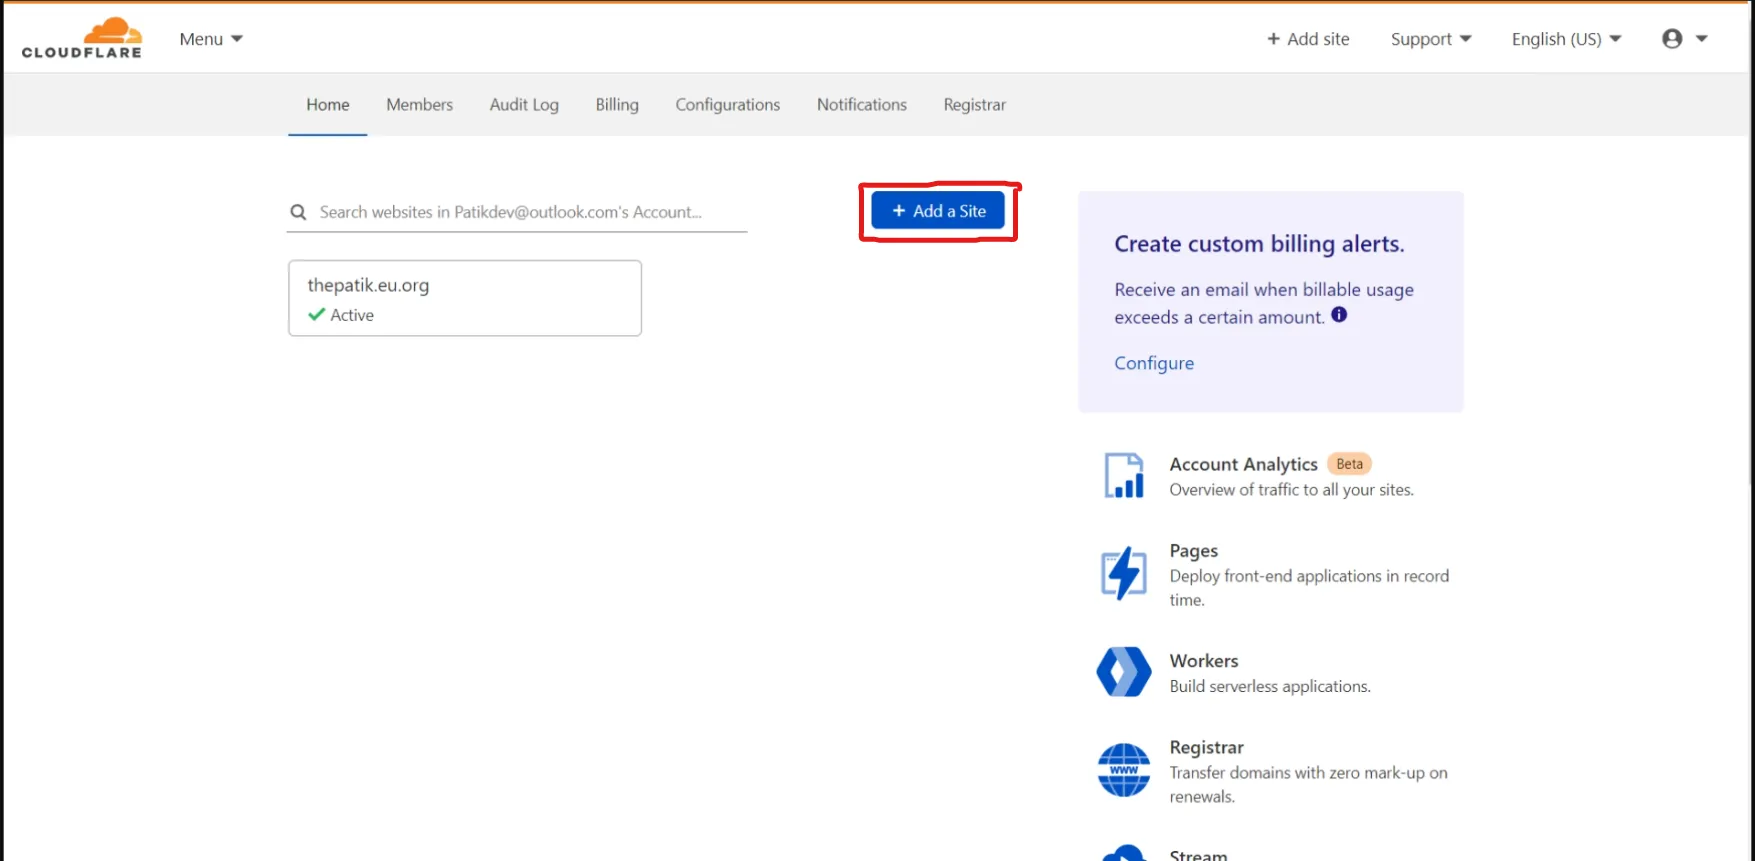Click the Beta badge

(1349, 464)
